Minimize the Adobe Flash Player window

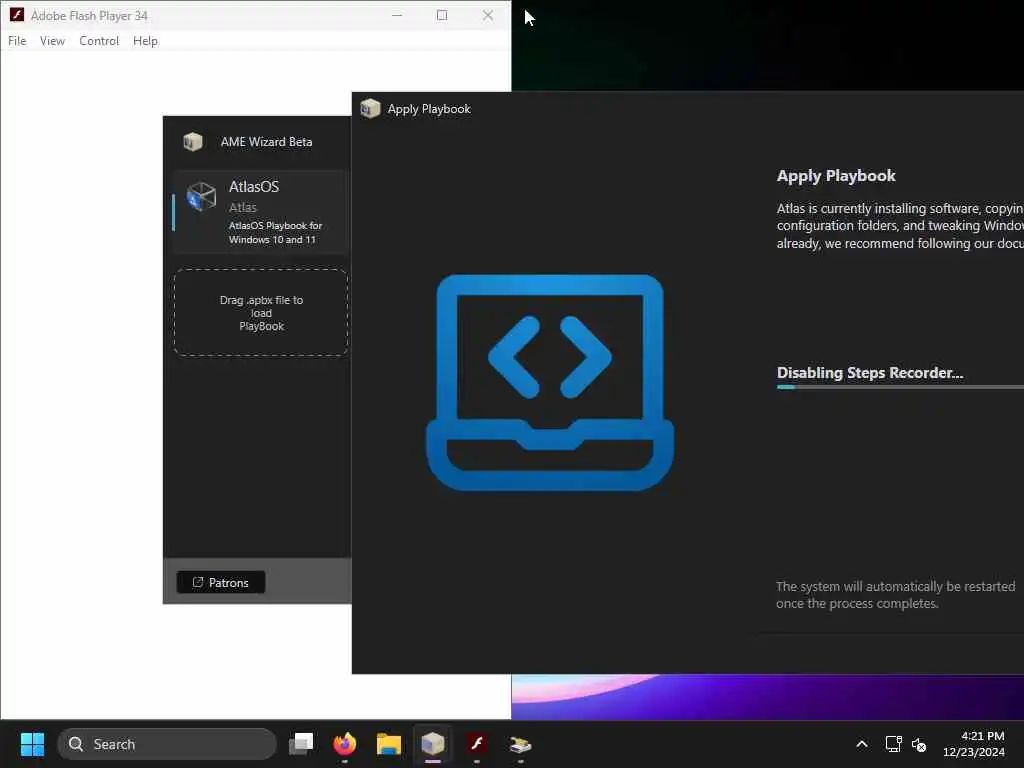[396, 15]
